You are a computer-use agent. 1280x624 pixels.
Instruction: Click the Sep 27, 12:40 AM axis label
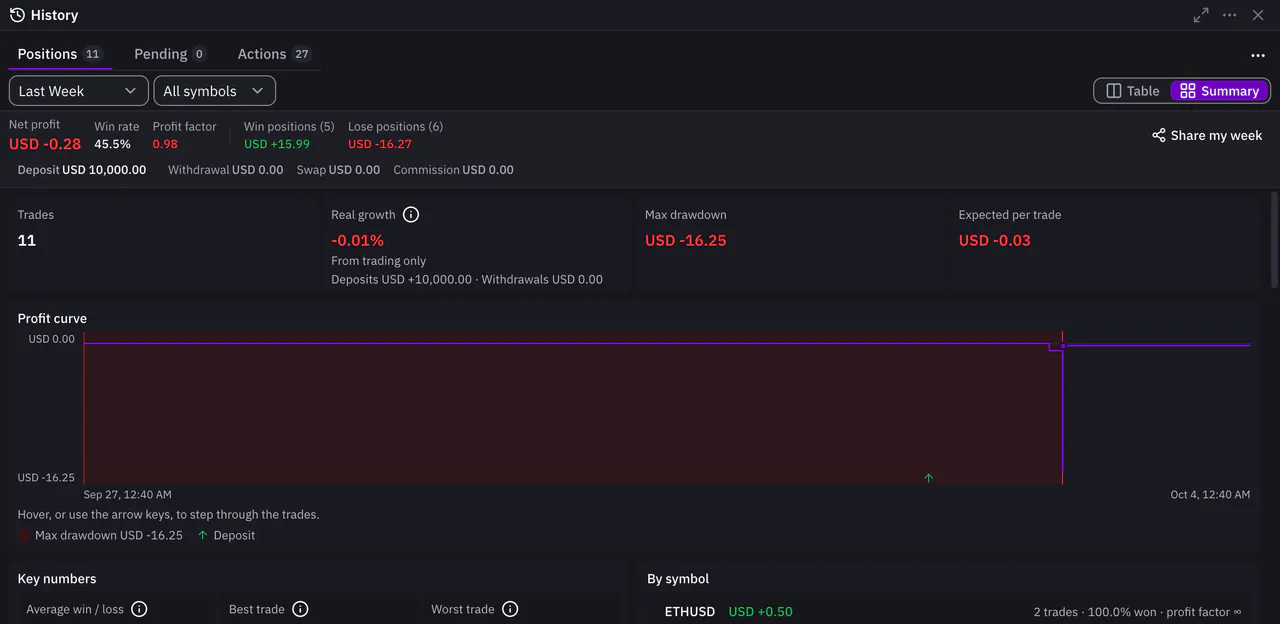point(128,494)
